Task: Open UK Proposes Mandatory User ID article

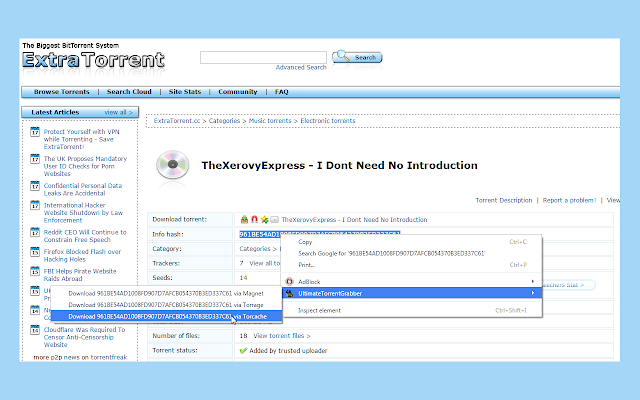Action: pyautogui.click(x=85, y=166)
